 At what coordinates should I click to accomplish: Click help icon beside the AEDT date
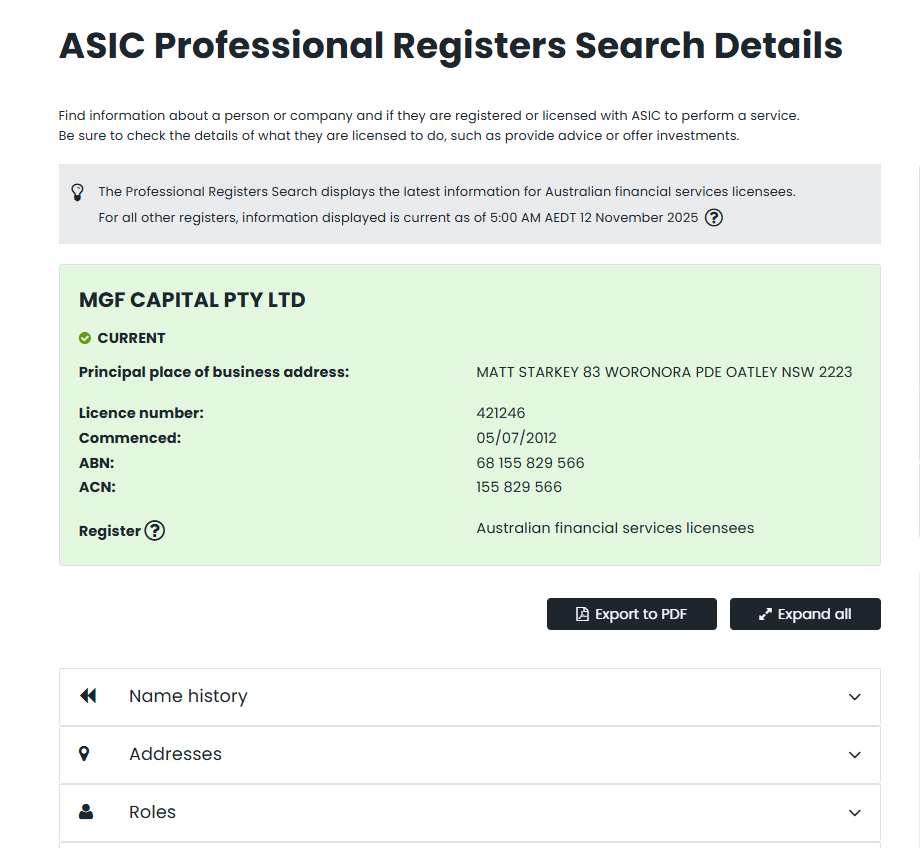(714, 218)
